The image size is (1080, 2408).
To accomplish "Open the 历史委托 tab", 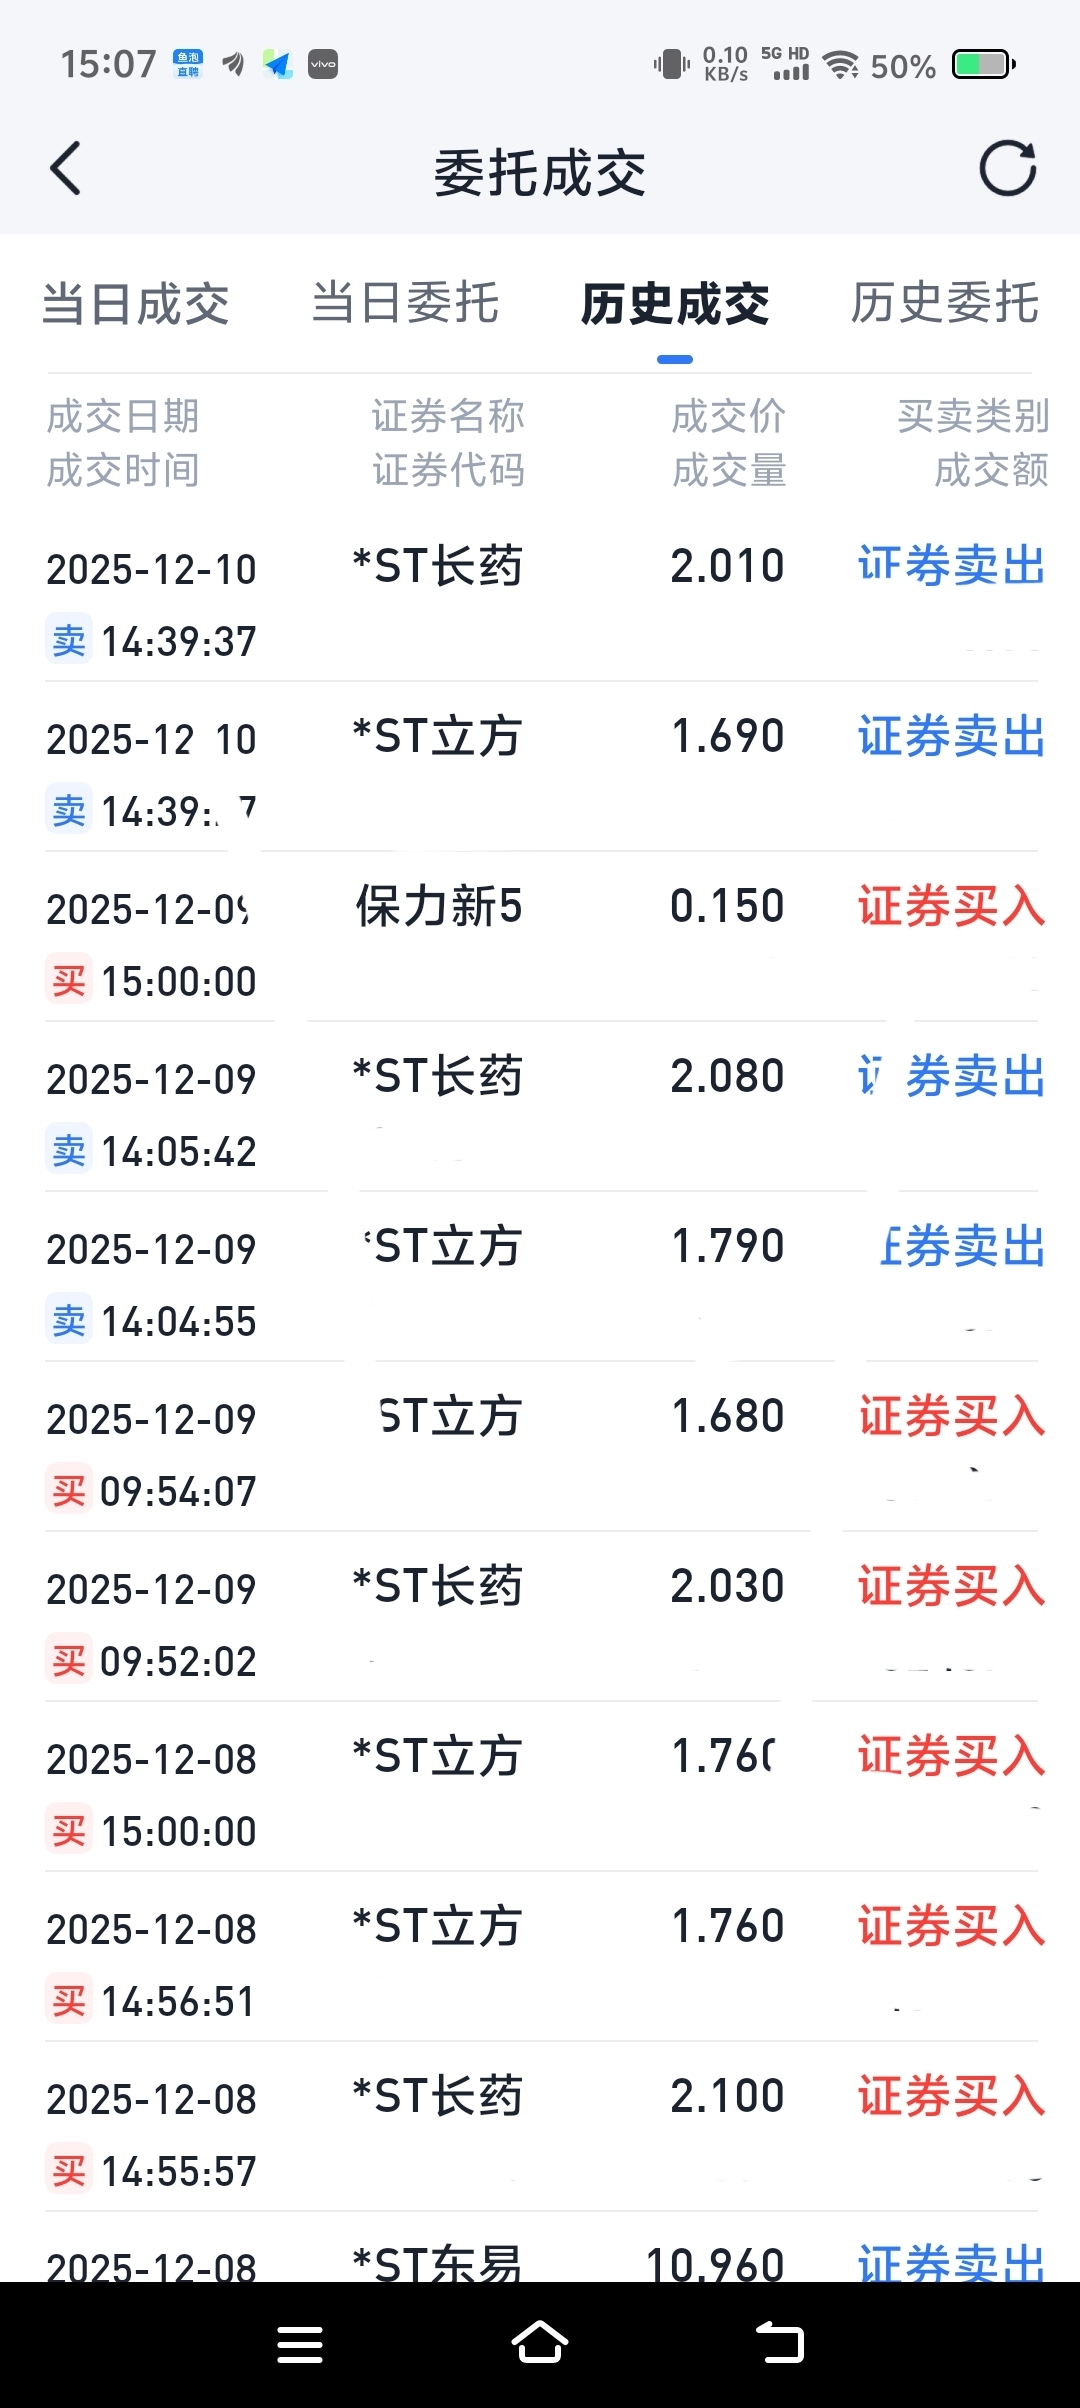I will 945,304.
